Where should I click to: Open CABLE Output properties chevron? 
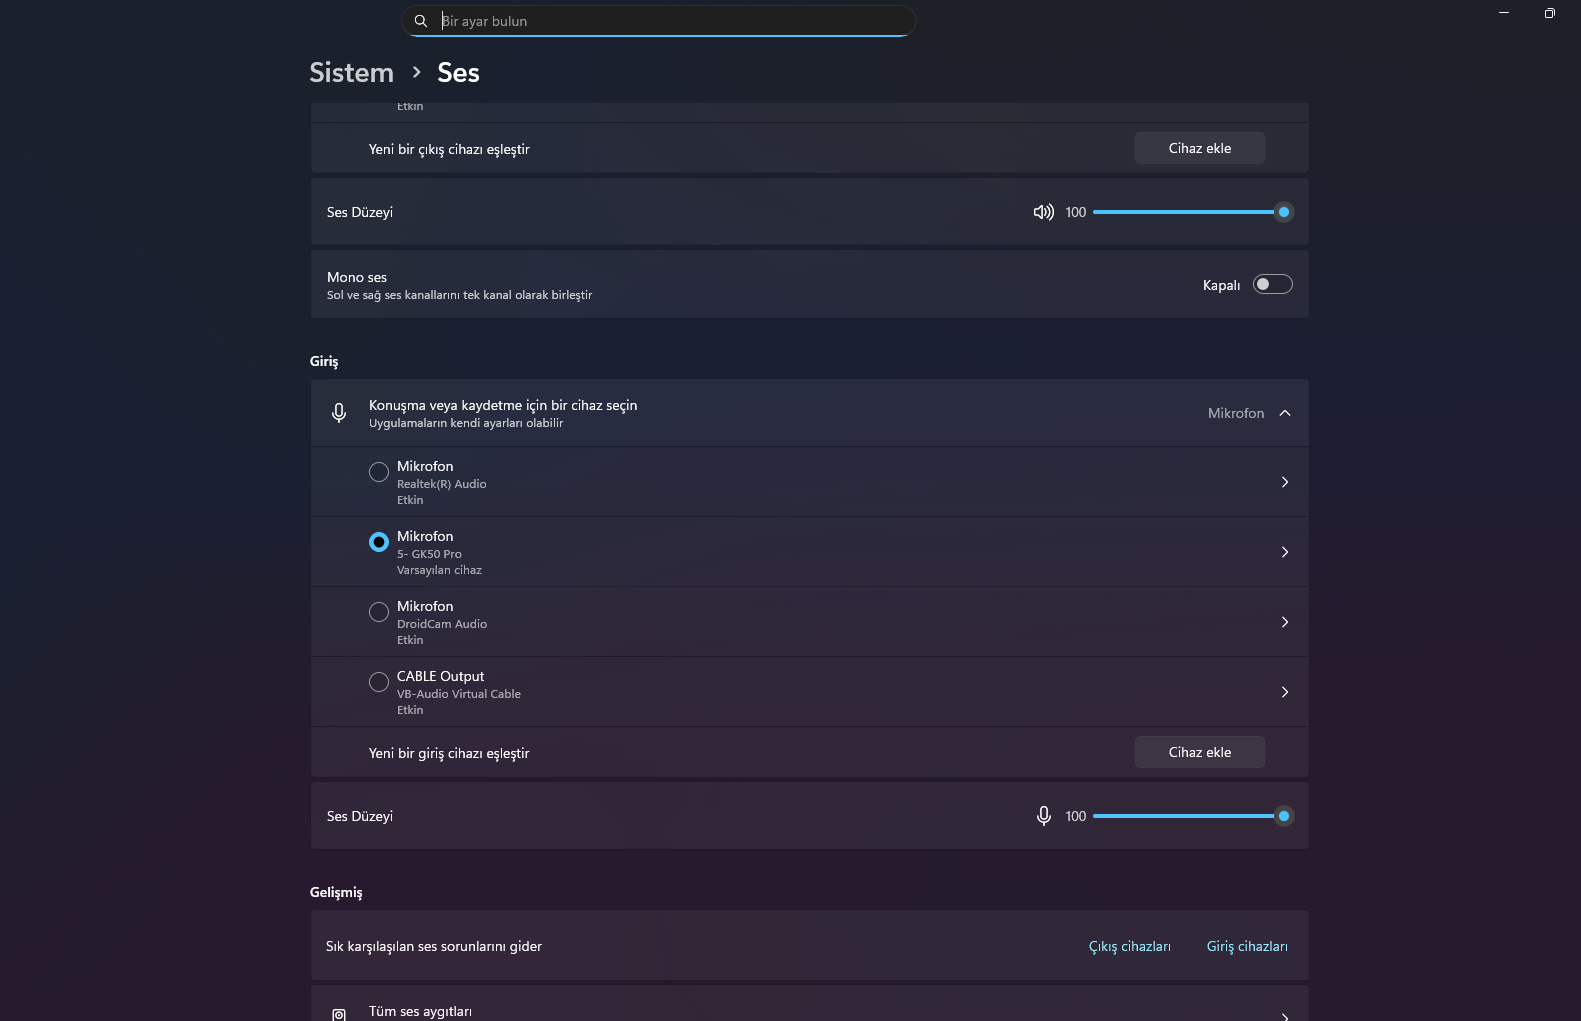click(x=1285, y=692)
